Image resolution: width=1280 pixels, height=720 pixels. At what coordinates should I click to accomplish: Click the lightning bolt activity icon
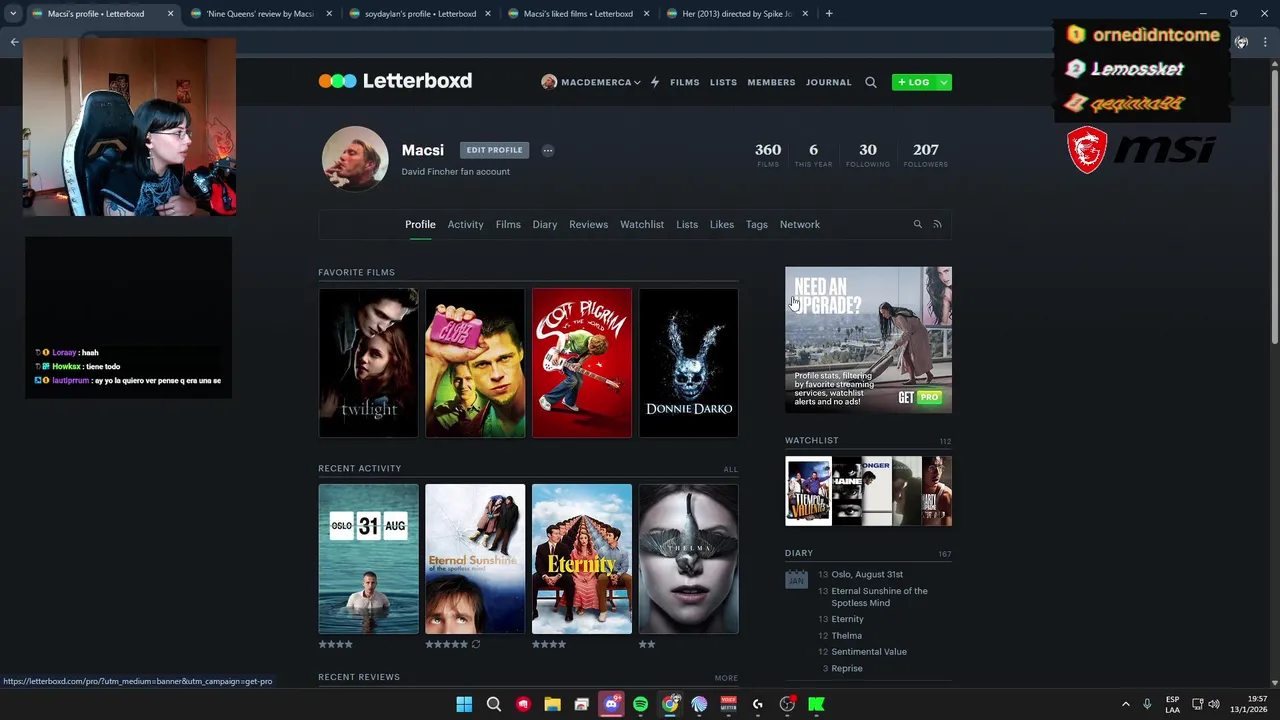655,82
